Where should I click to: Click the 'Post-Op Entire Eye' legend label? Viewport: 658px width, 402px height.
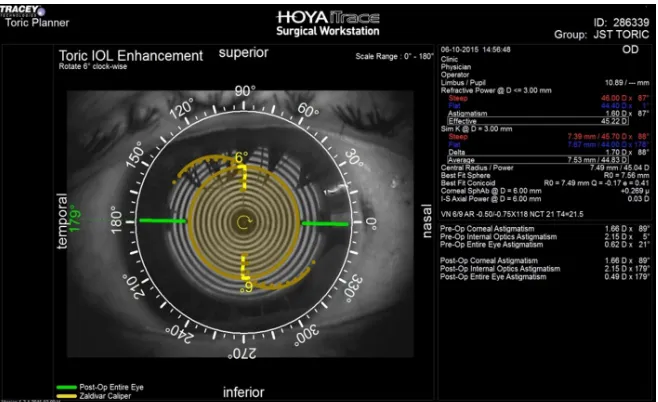[111, 387]
